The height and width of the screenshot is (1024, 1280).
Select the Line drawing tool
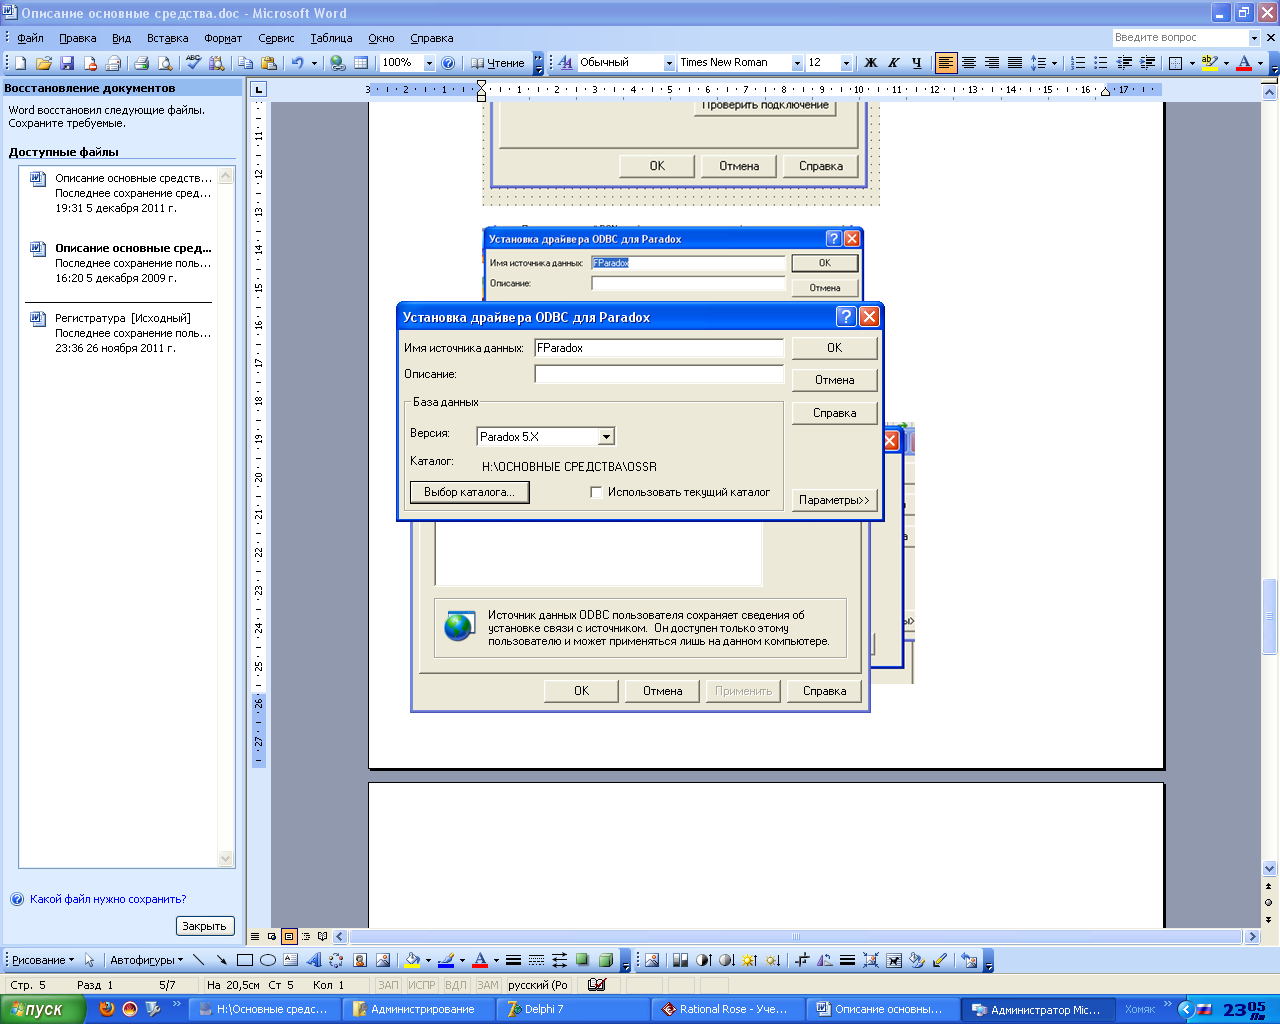point(198,960)
